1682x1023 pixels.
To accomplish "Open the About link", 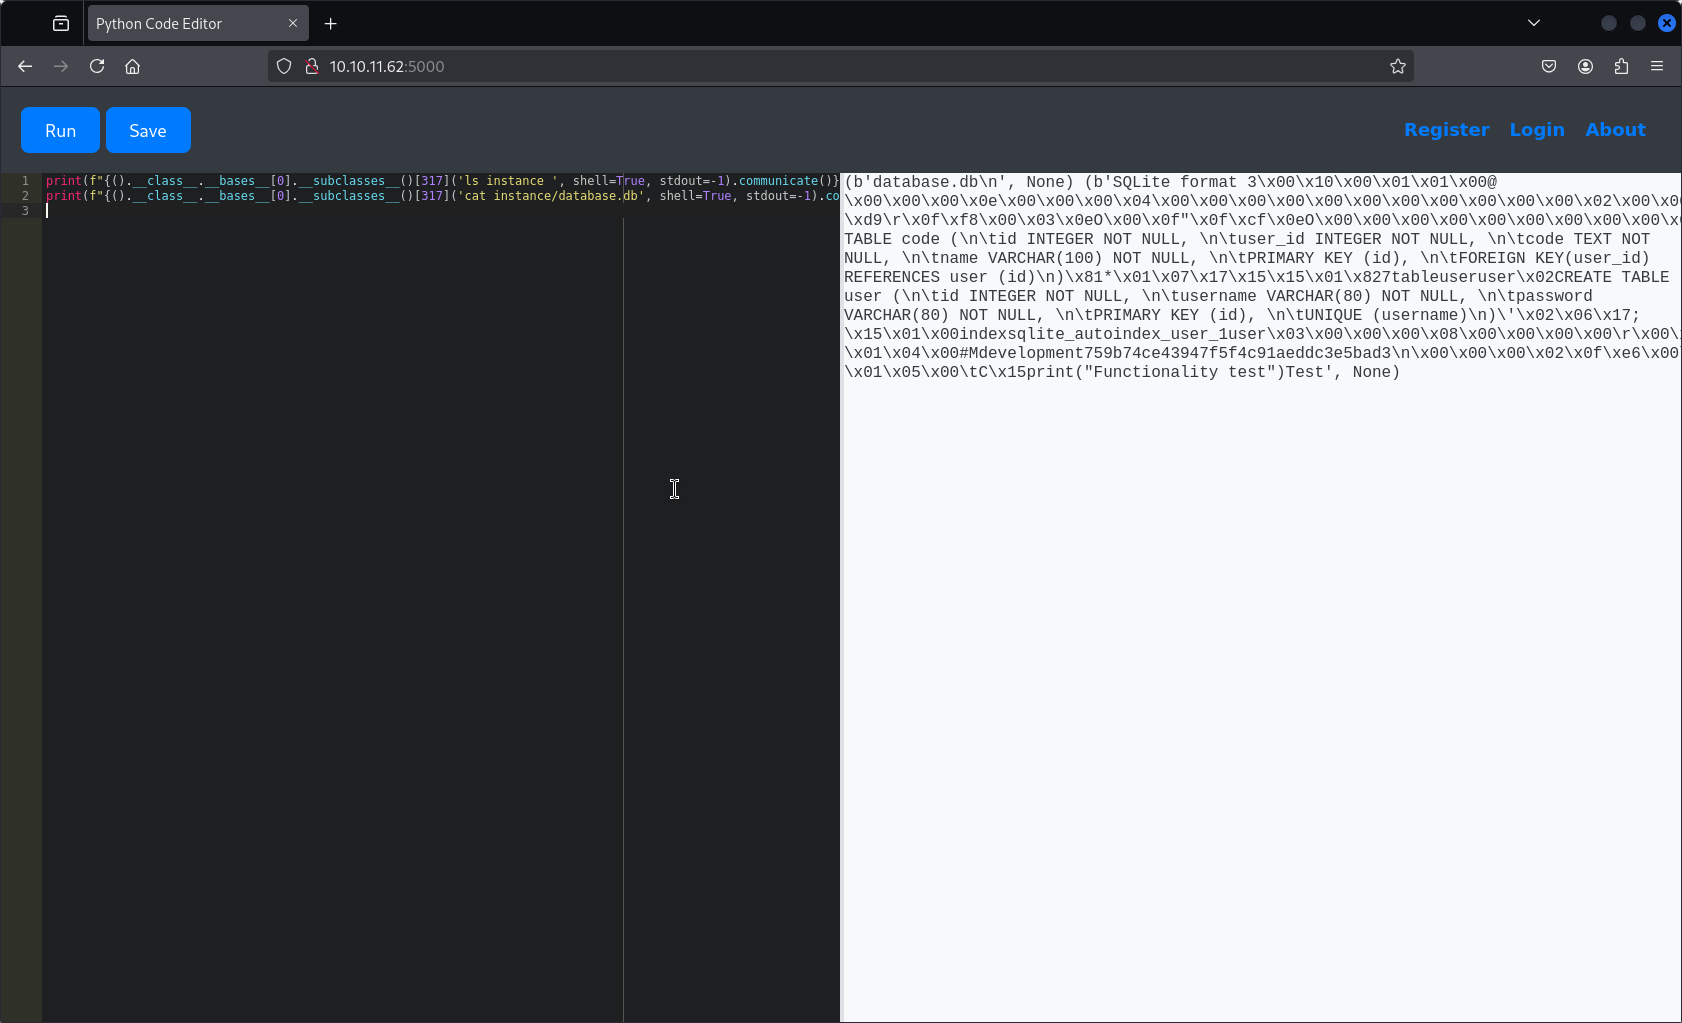I will 1614,130.
